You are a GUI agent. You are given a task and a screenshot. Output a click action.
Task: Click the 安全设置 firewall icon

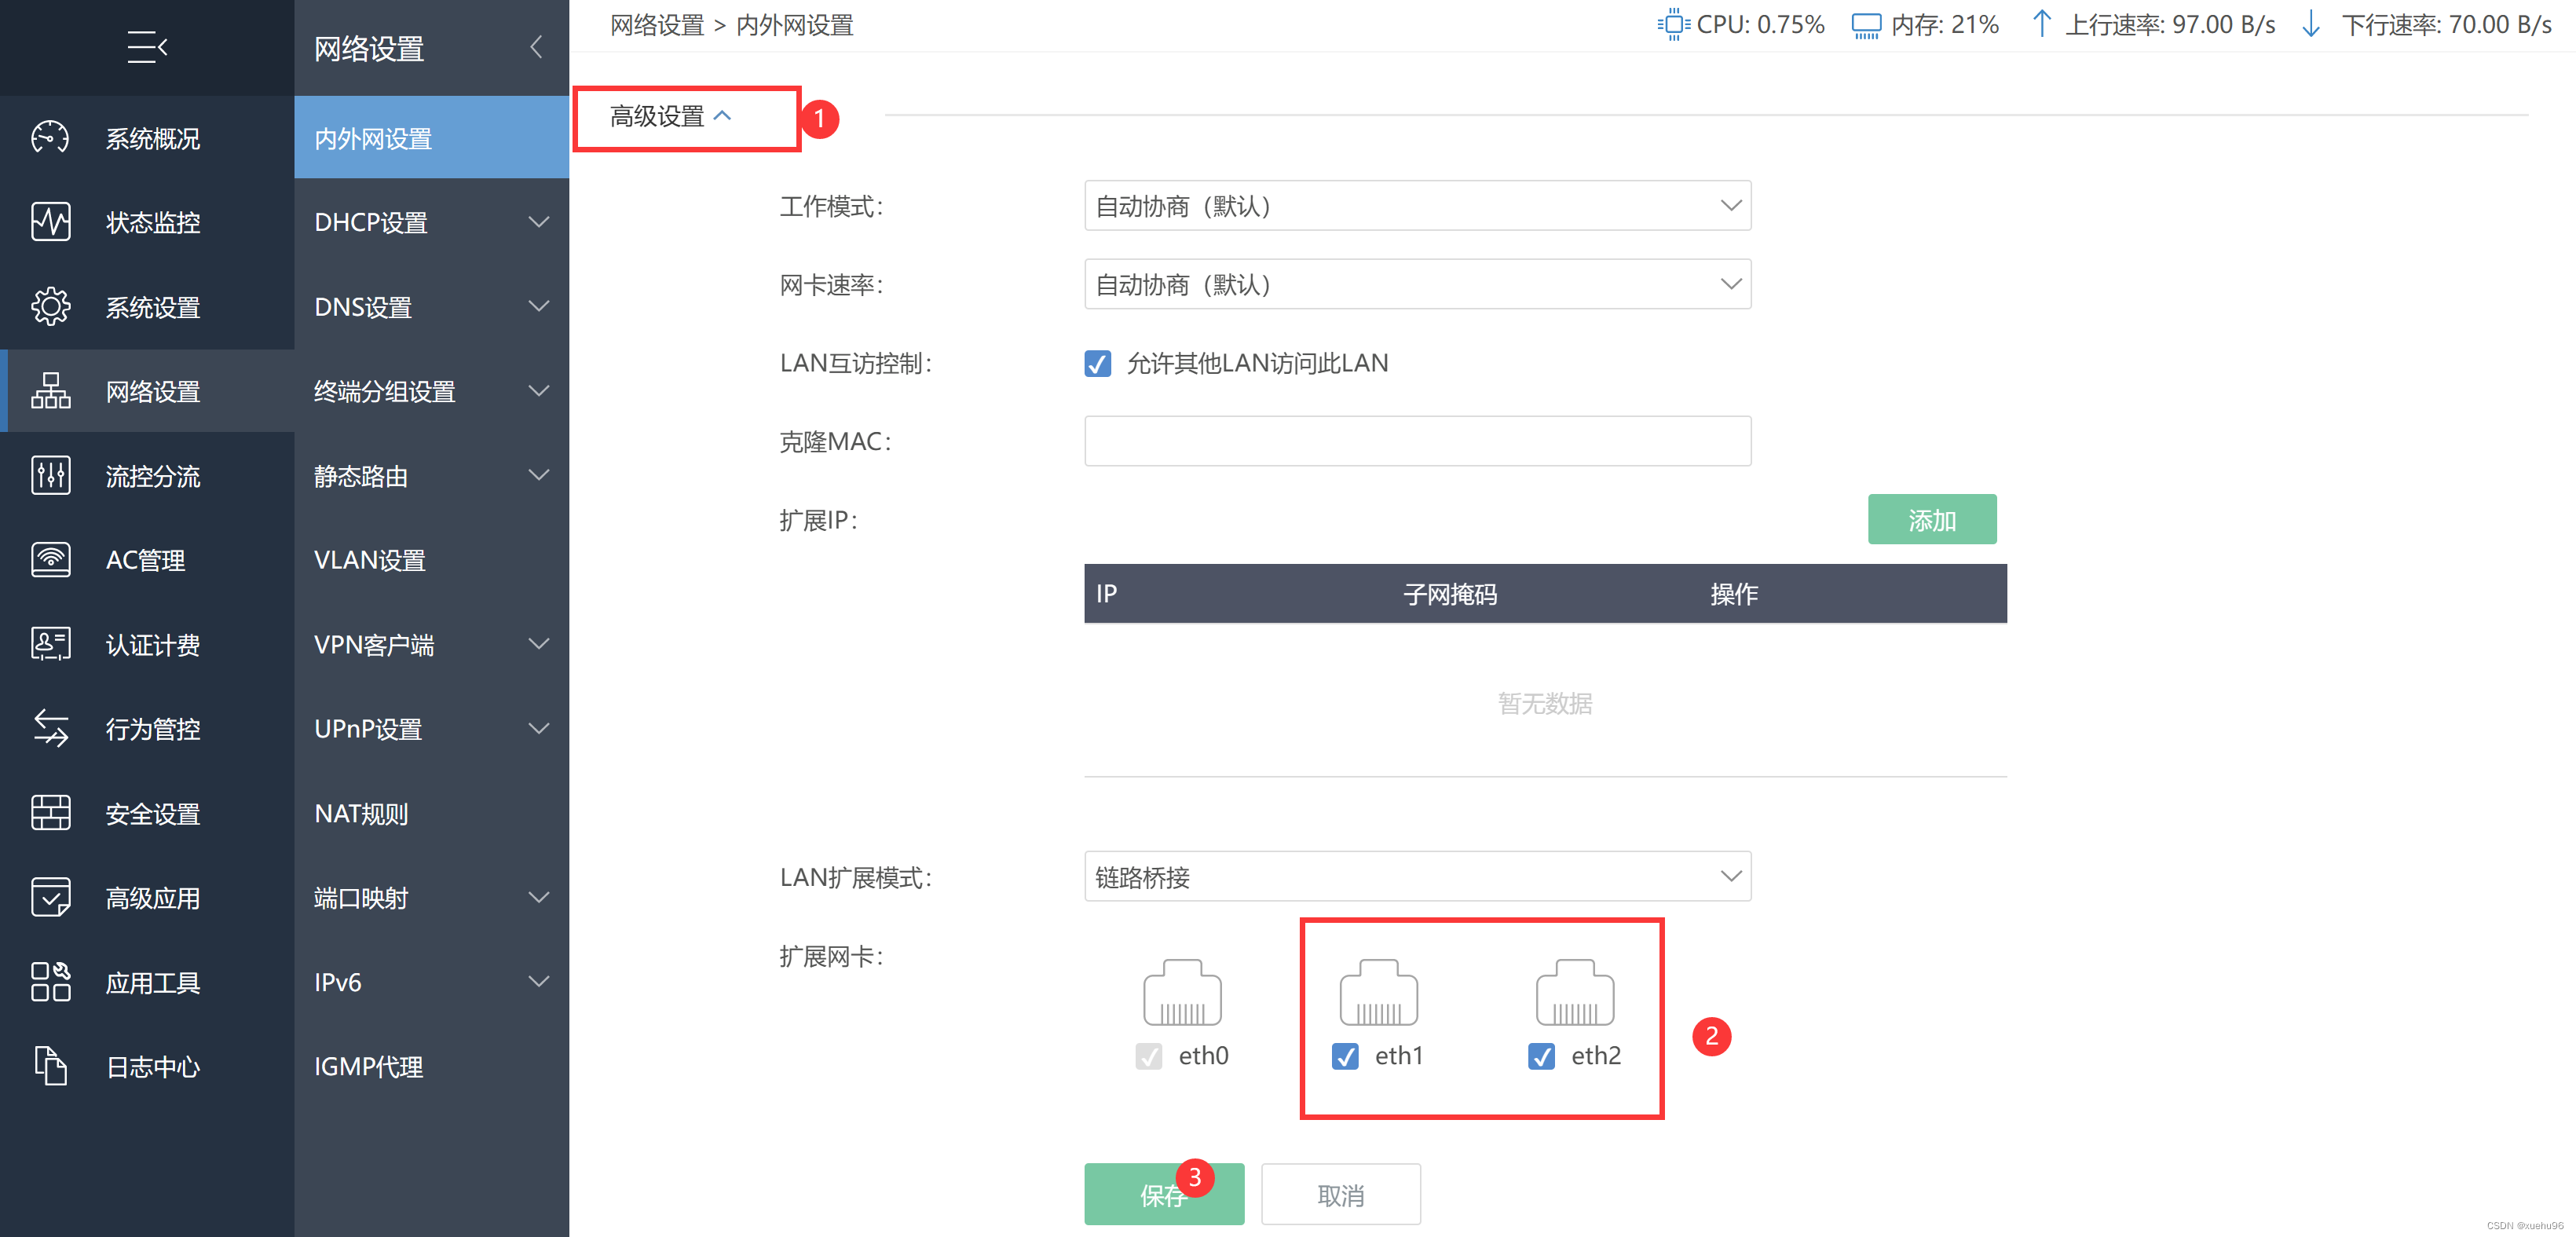[50, 813]
